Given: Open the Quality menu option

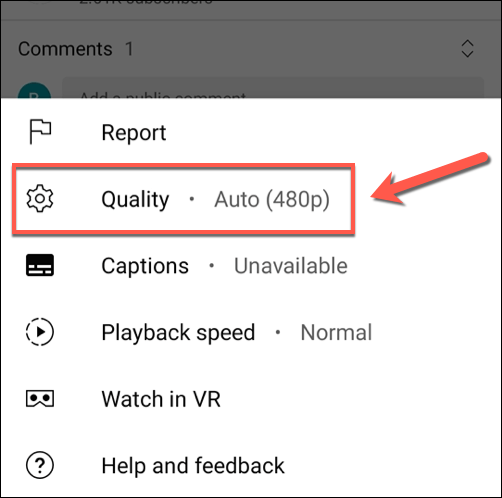Looking at the screenshot, I should (183, 199).
